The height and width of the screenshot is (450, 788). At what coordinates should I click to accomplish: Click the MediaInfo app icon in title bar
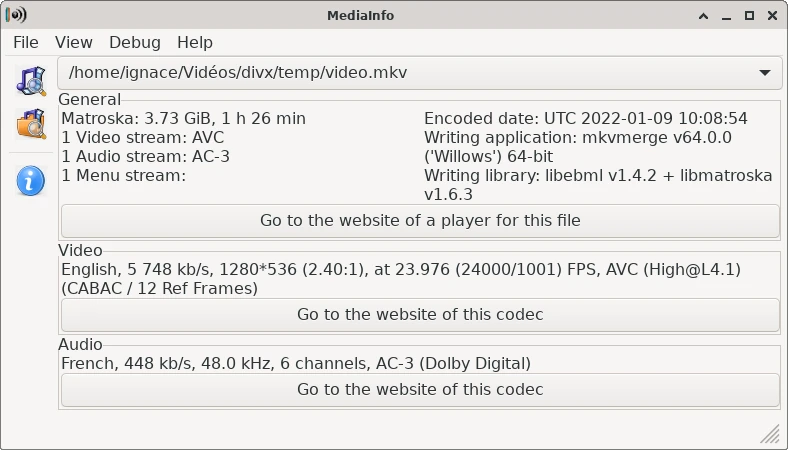[16, 15]
